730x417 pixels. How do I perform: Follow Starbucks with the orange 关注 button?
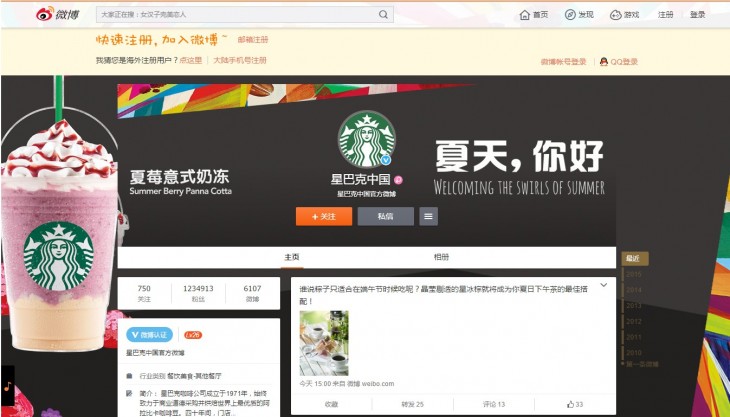click(x=324, y=216)
